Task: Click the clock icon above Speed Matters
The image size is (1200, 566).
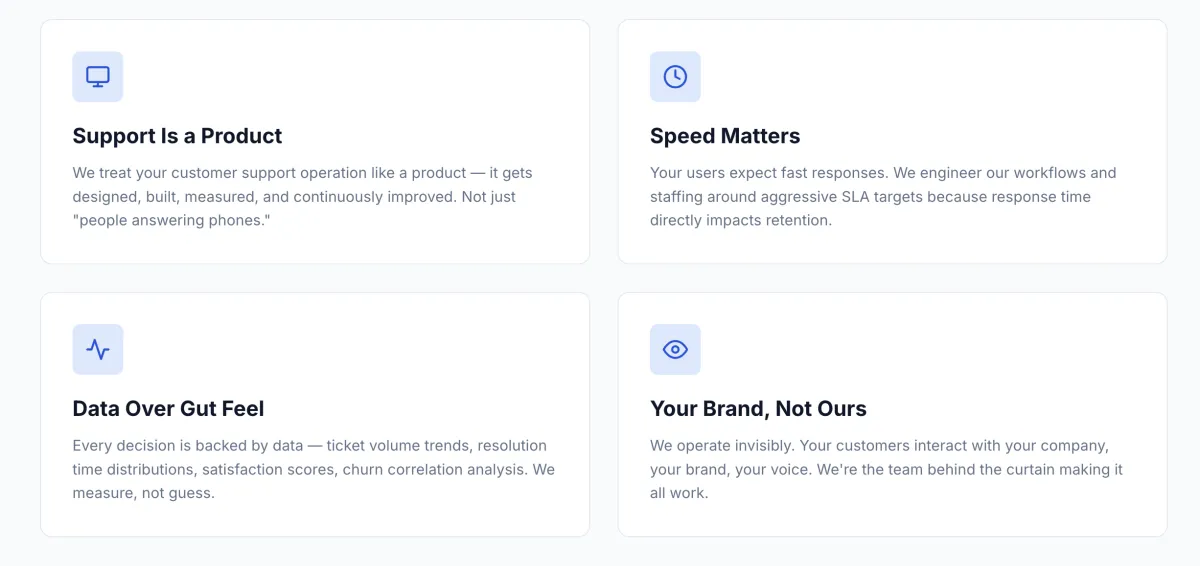Action: [x=675, y=77]
